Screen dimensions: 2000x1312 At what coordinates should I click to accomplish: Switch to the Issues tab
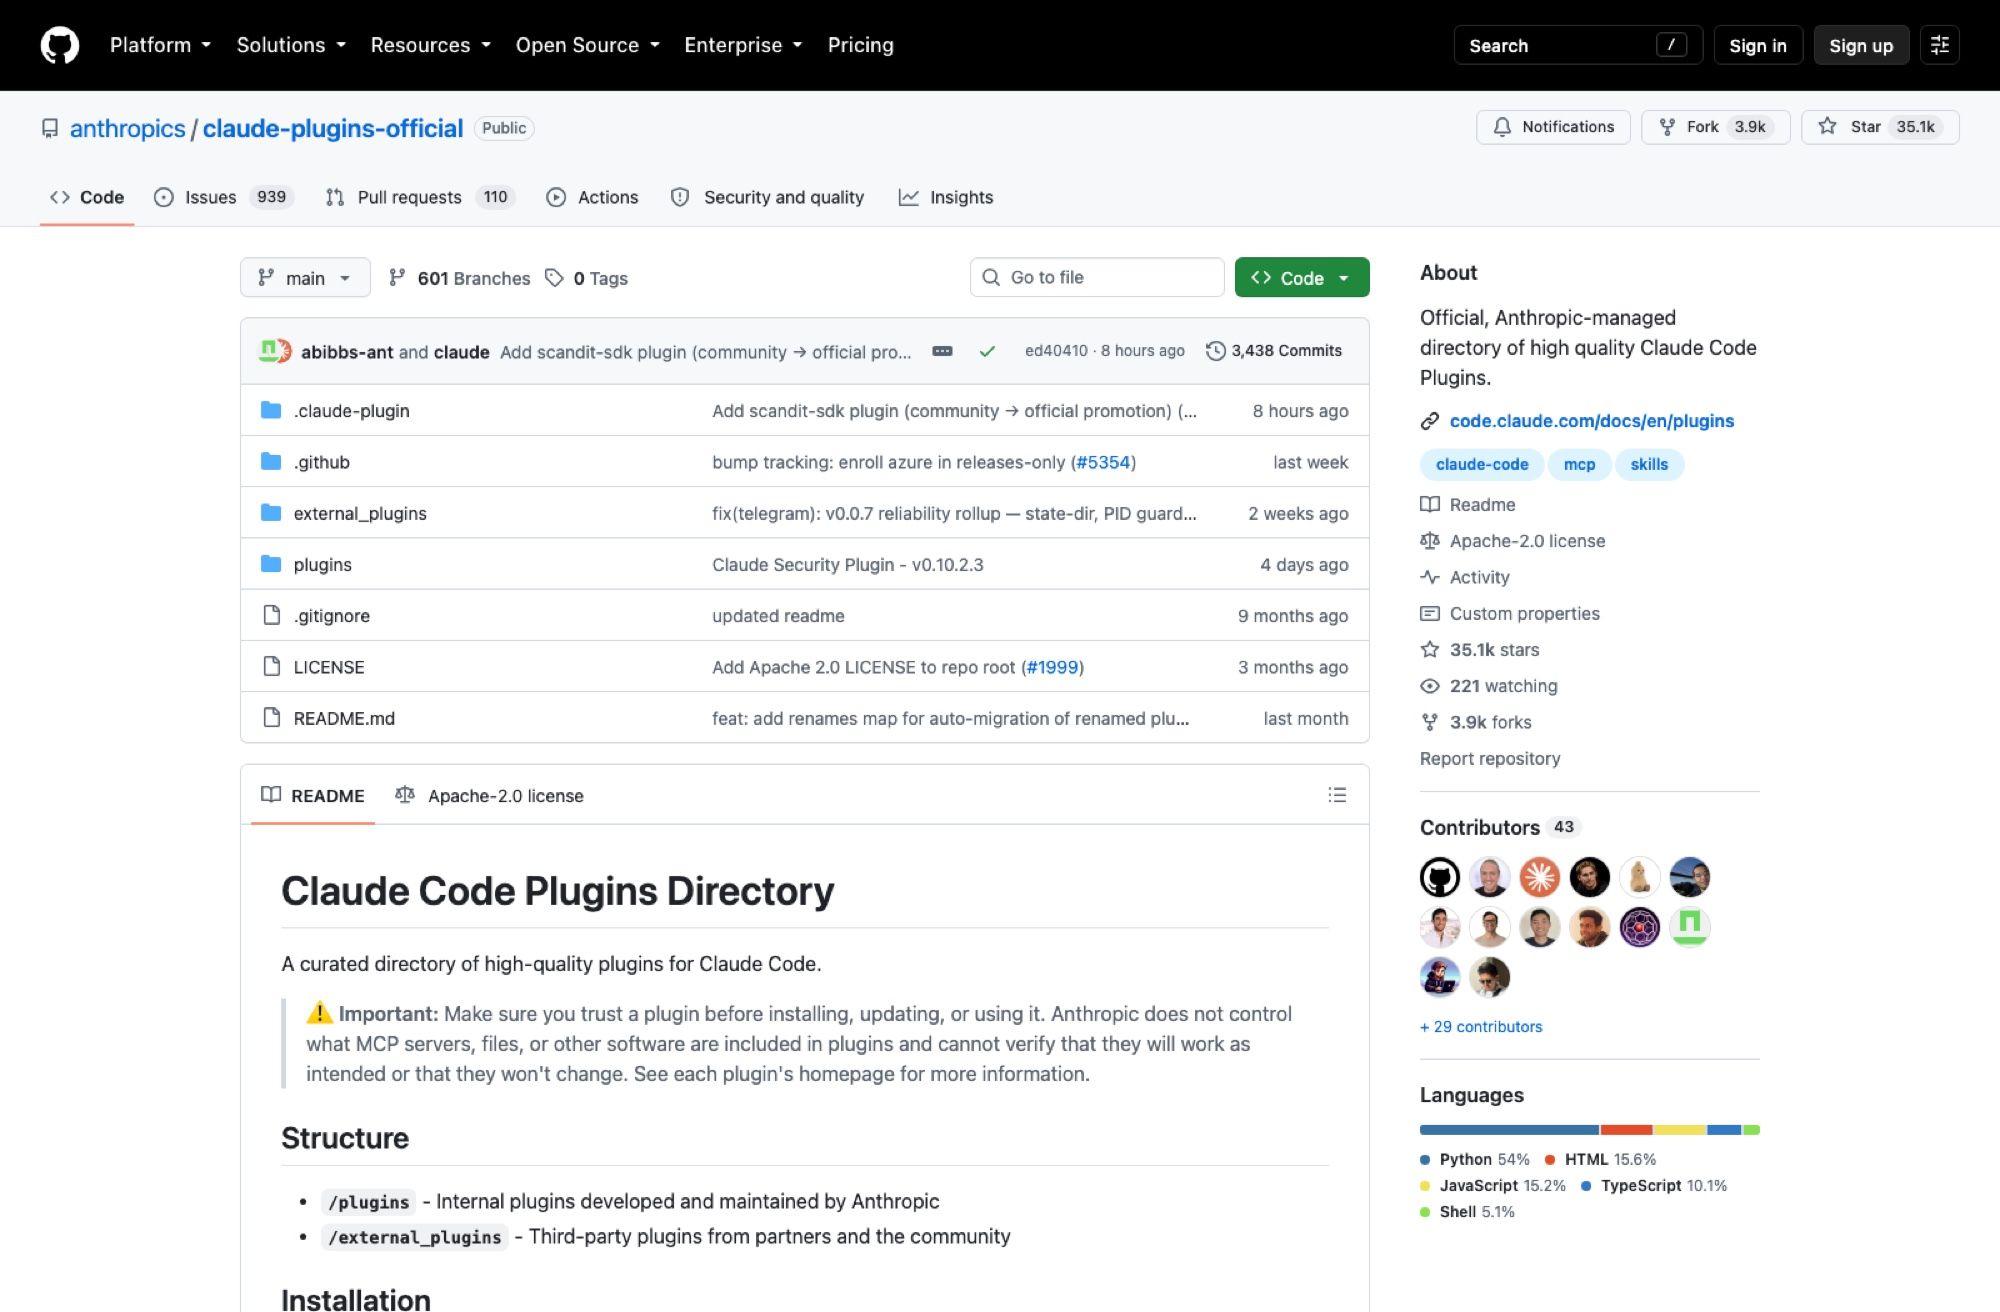[x=225, y=197]
